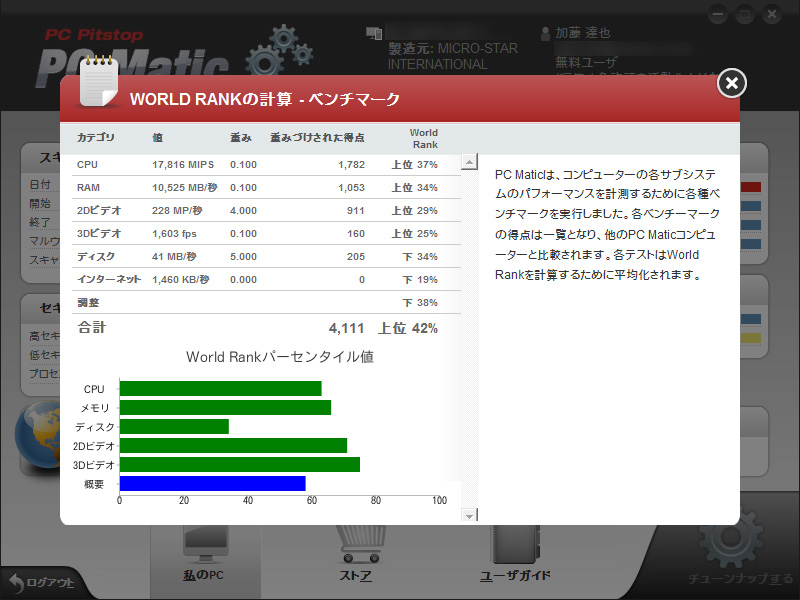Click the computer icon beside manufacturer info
800x600 pixels.
click(374, 33)
